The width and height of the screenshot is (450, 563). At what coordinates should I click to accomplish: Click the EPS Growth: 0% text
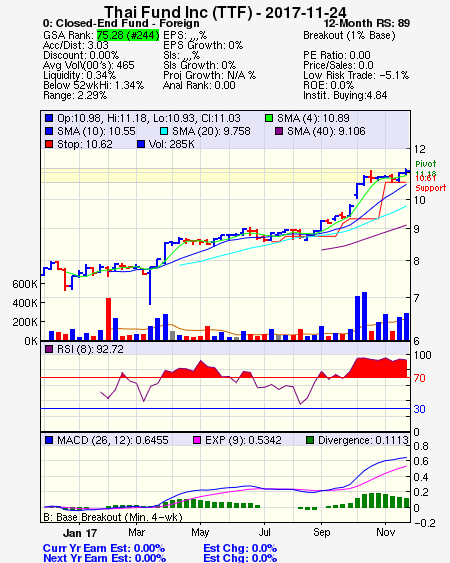(x=203, y=45)
